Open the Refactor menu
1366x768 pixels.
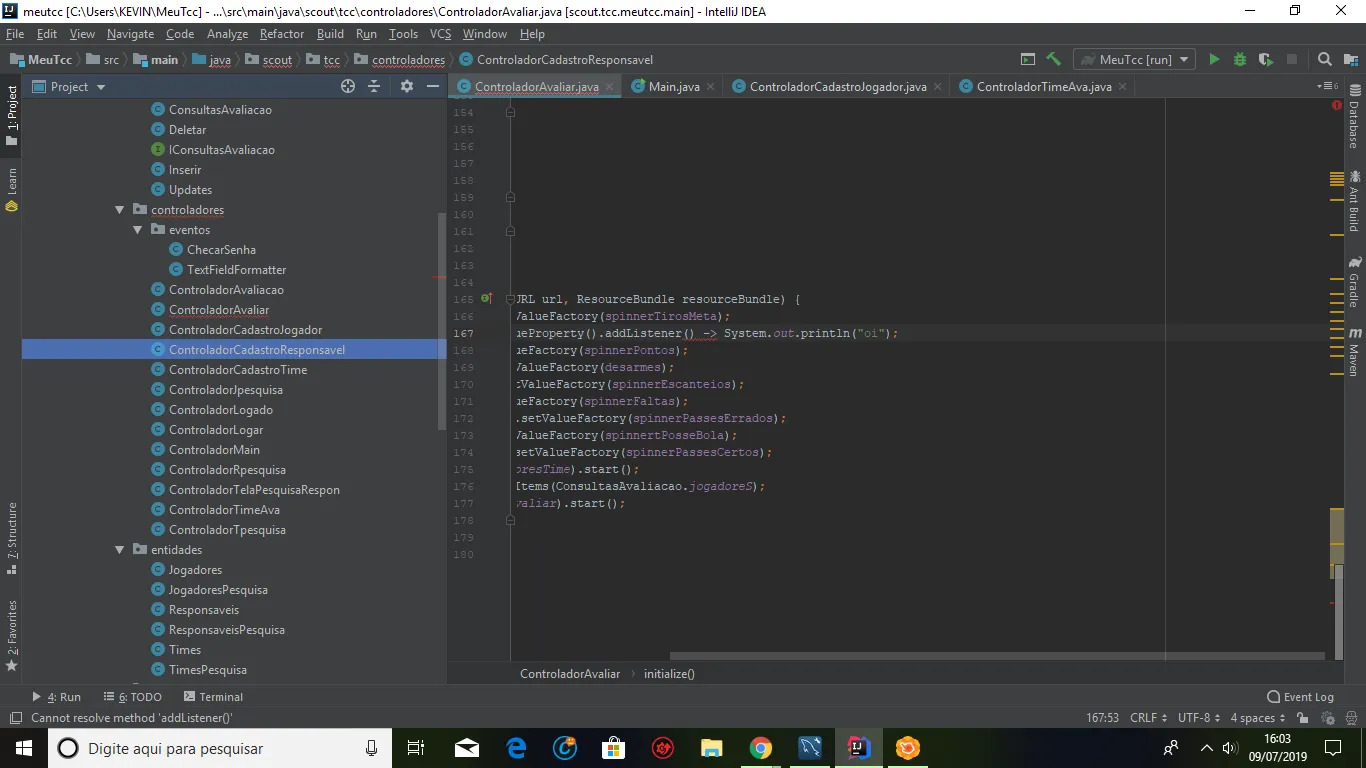[x=282, y=34]
